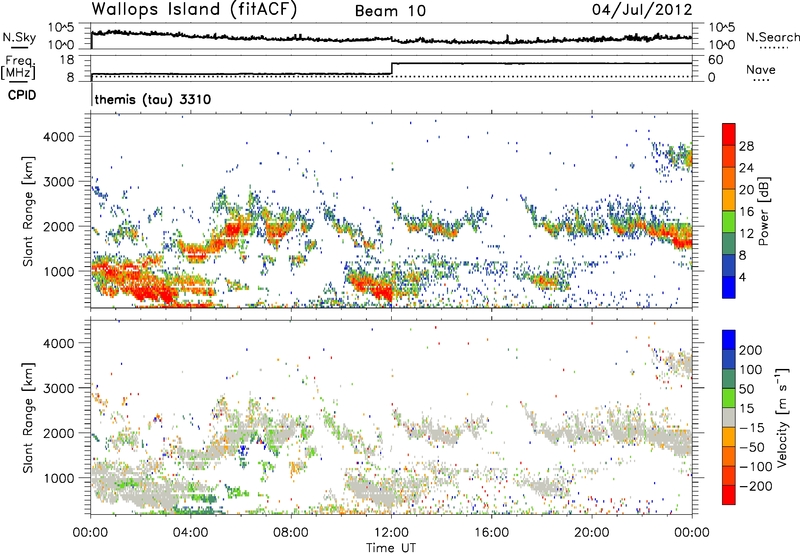This screenshot has width=800, height=554.
Task: Click the "N.Sky" legend label
Action: [19, 37]
